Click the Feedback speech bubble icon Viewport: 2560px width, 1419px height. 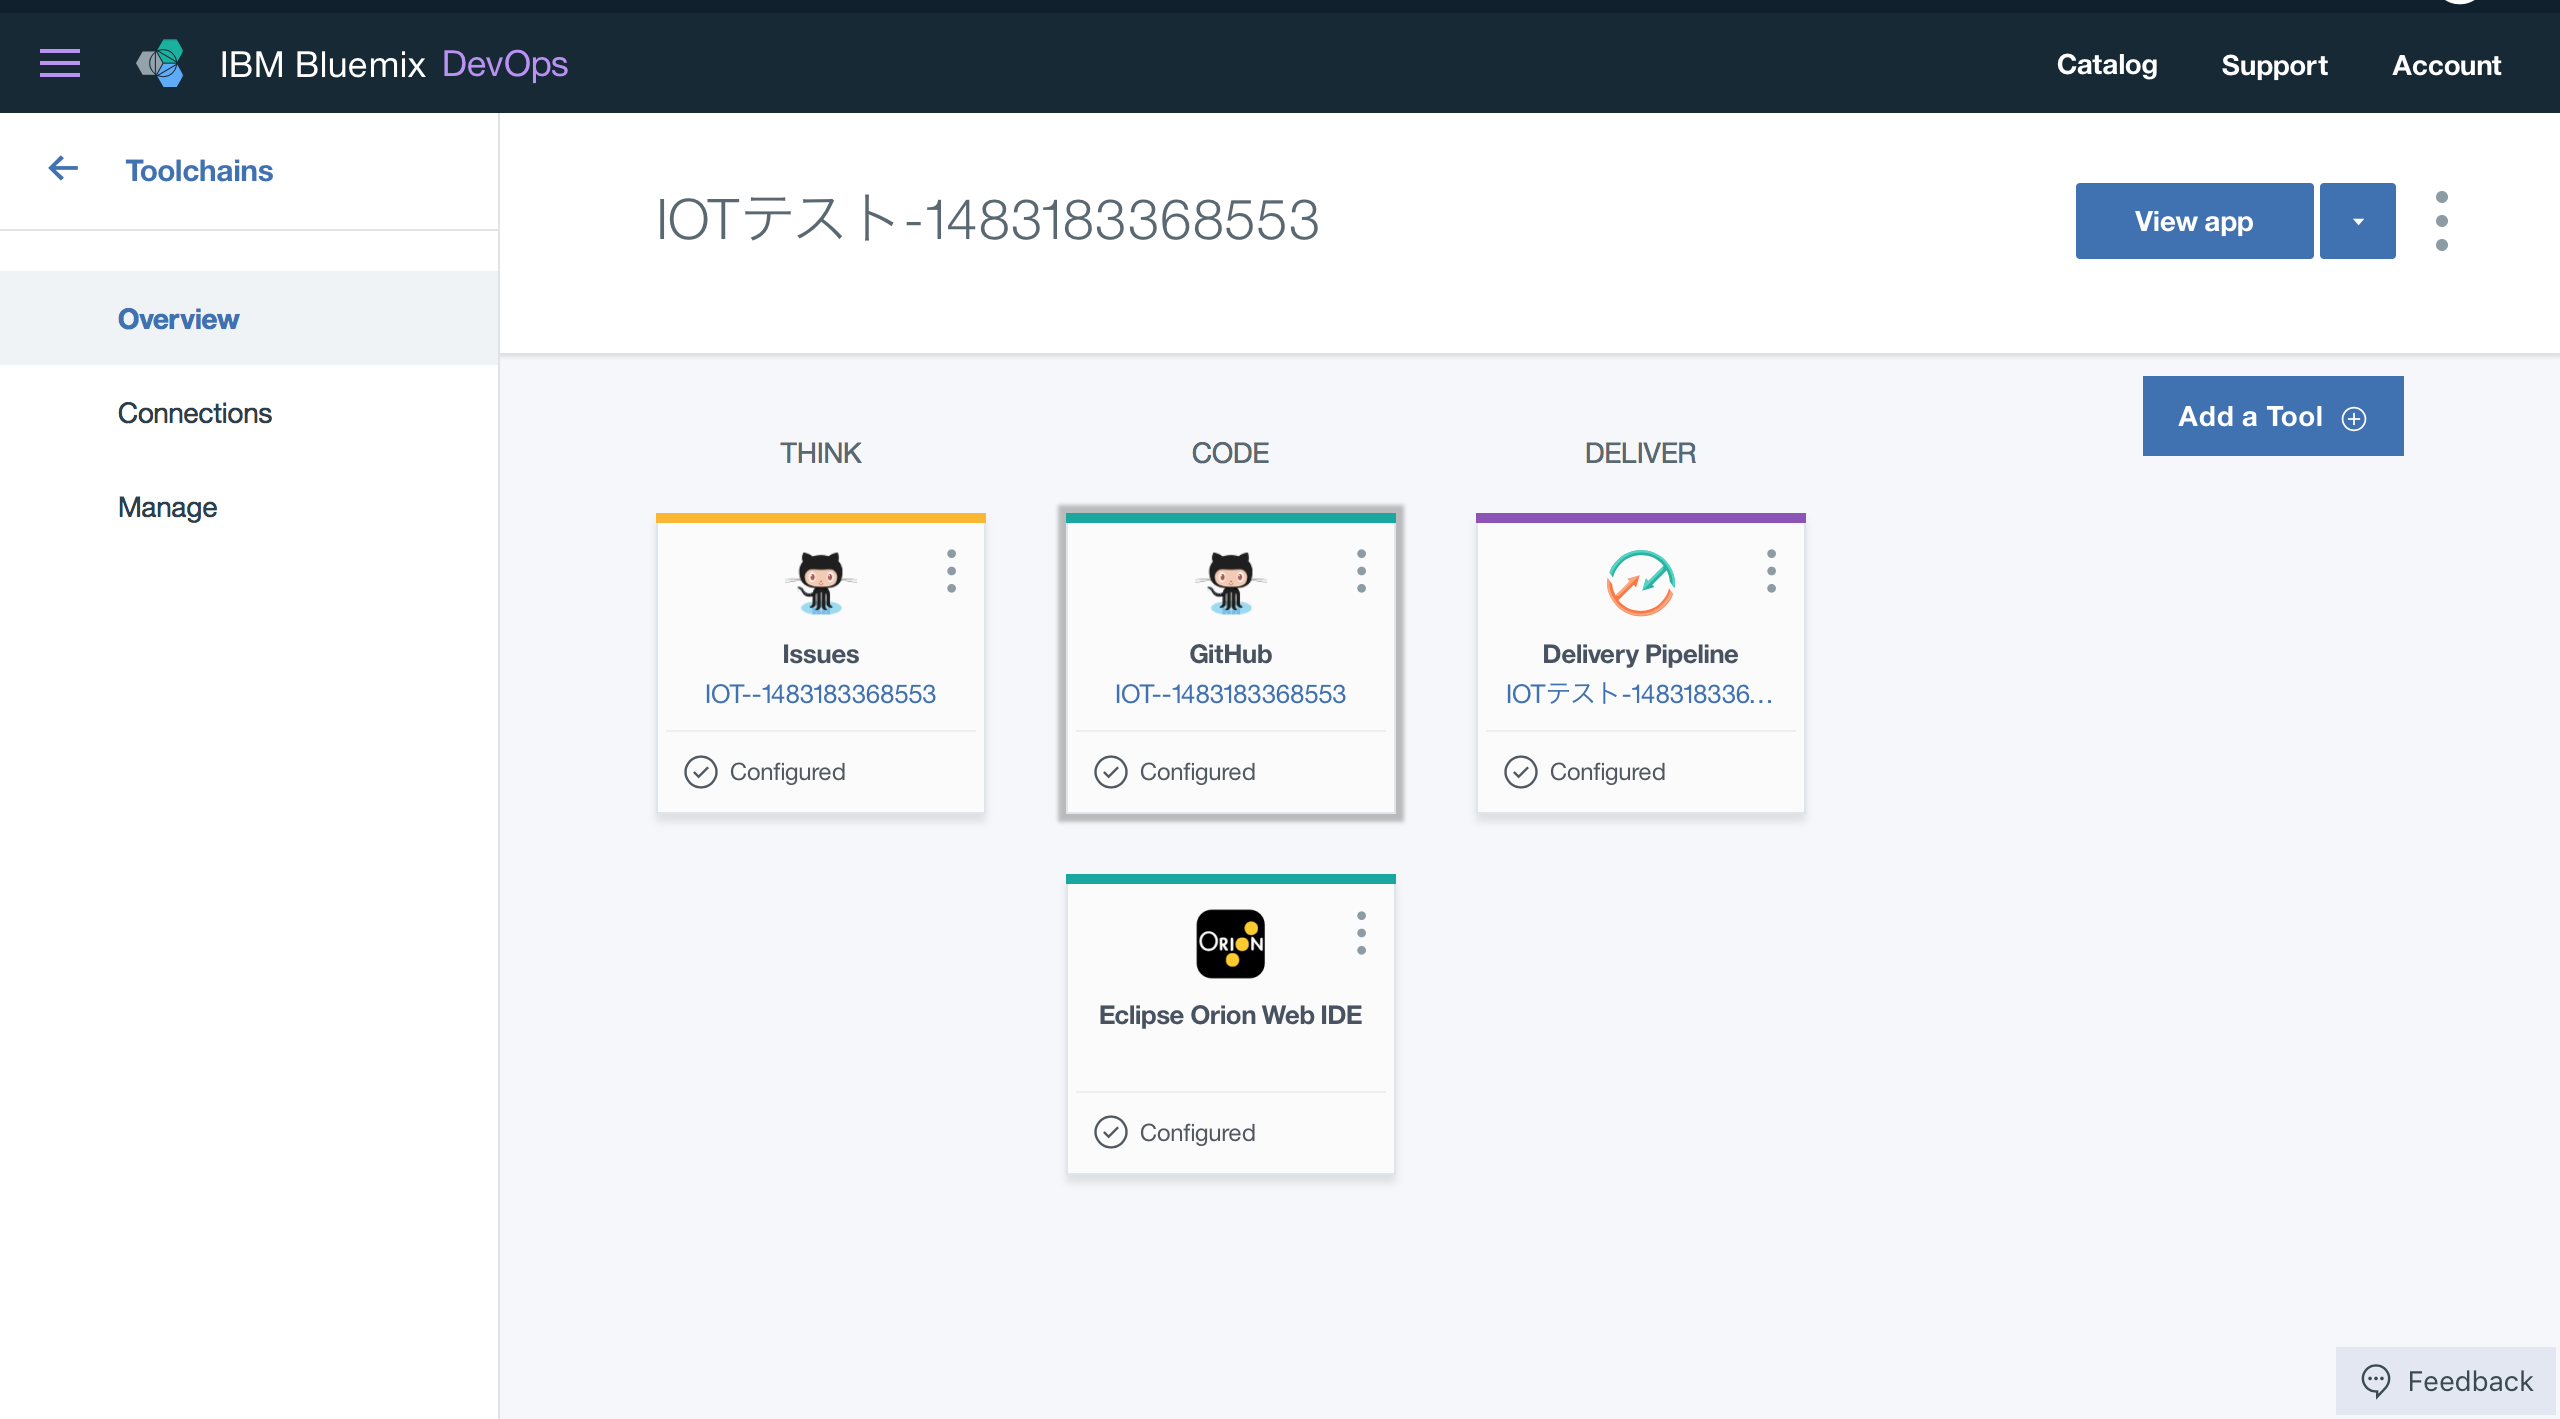(x=2375, y=1381)
